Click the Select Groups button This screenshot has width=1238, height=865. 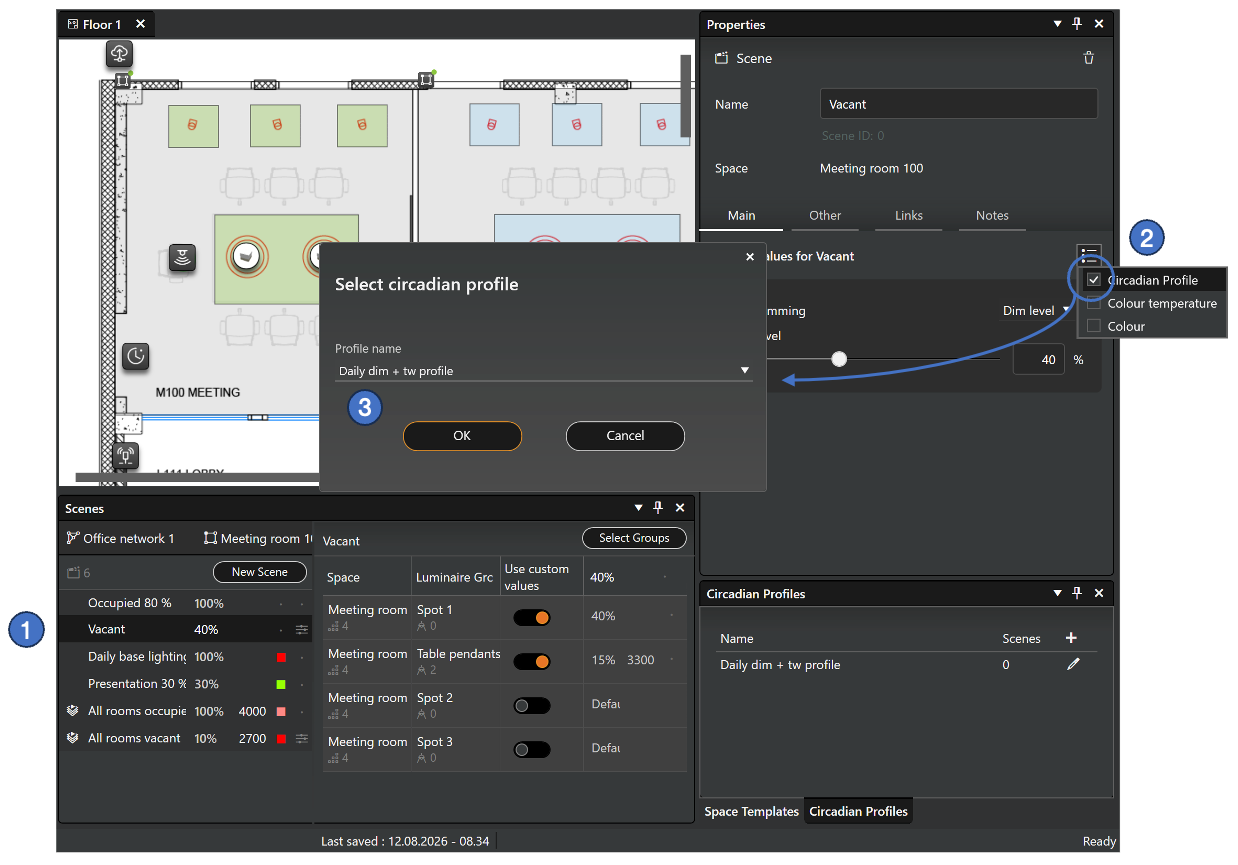click(634, 538)
